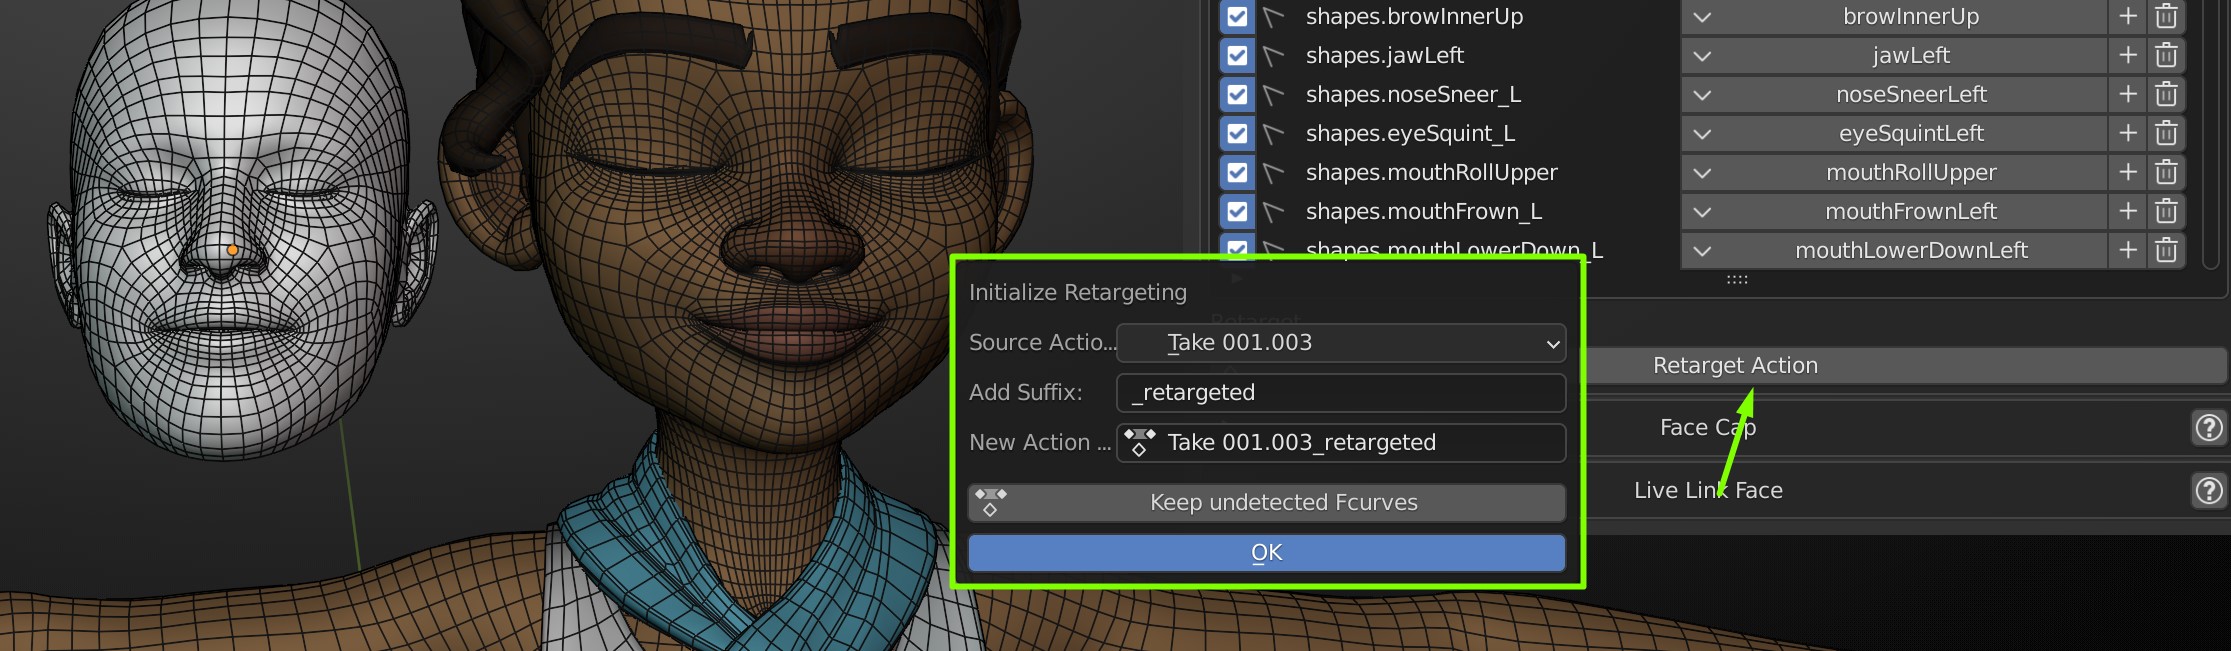Click mouthFrownLeft target name button
Screen dimensions: 2231x651
point(1912,211)
